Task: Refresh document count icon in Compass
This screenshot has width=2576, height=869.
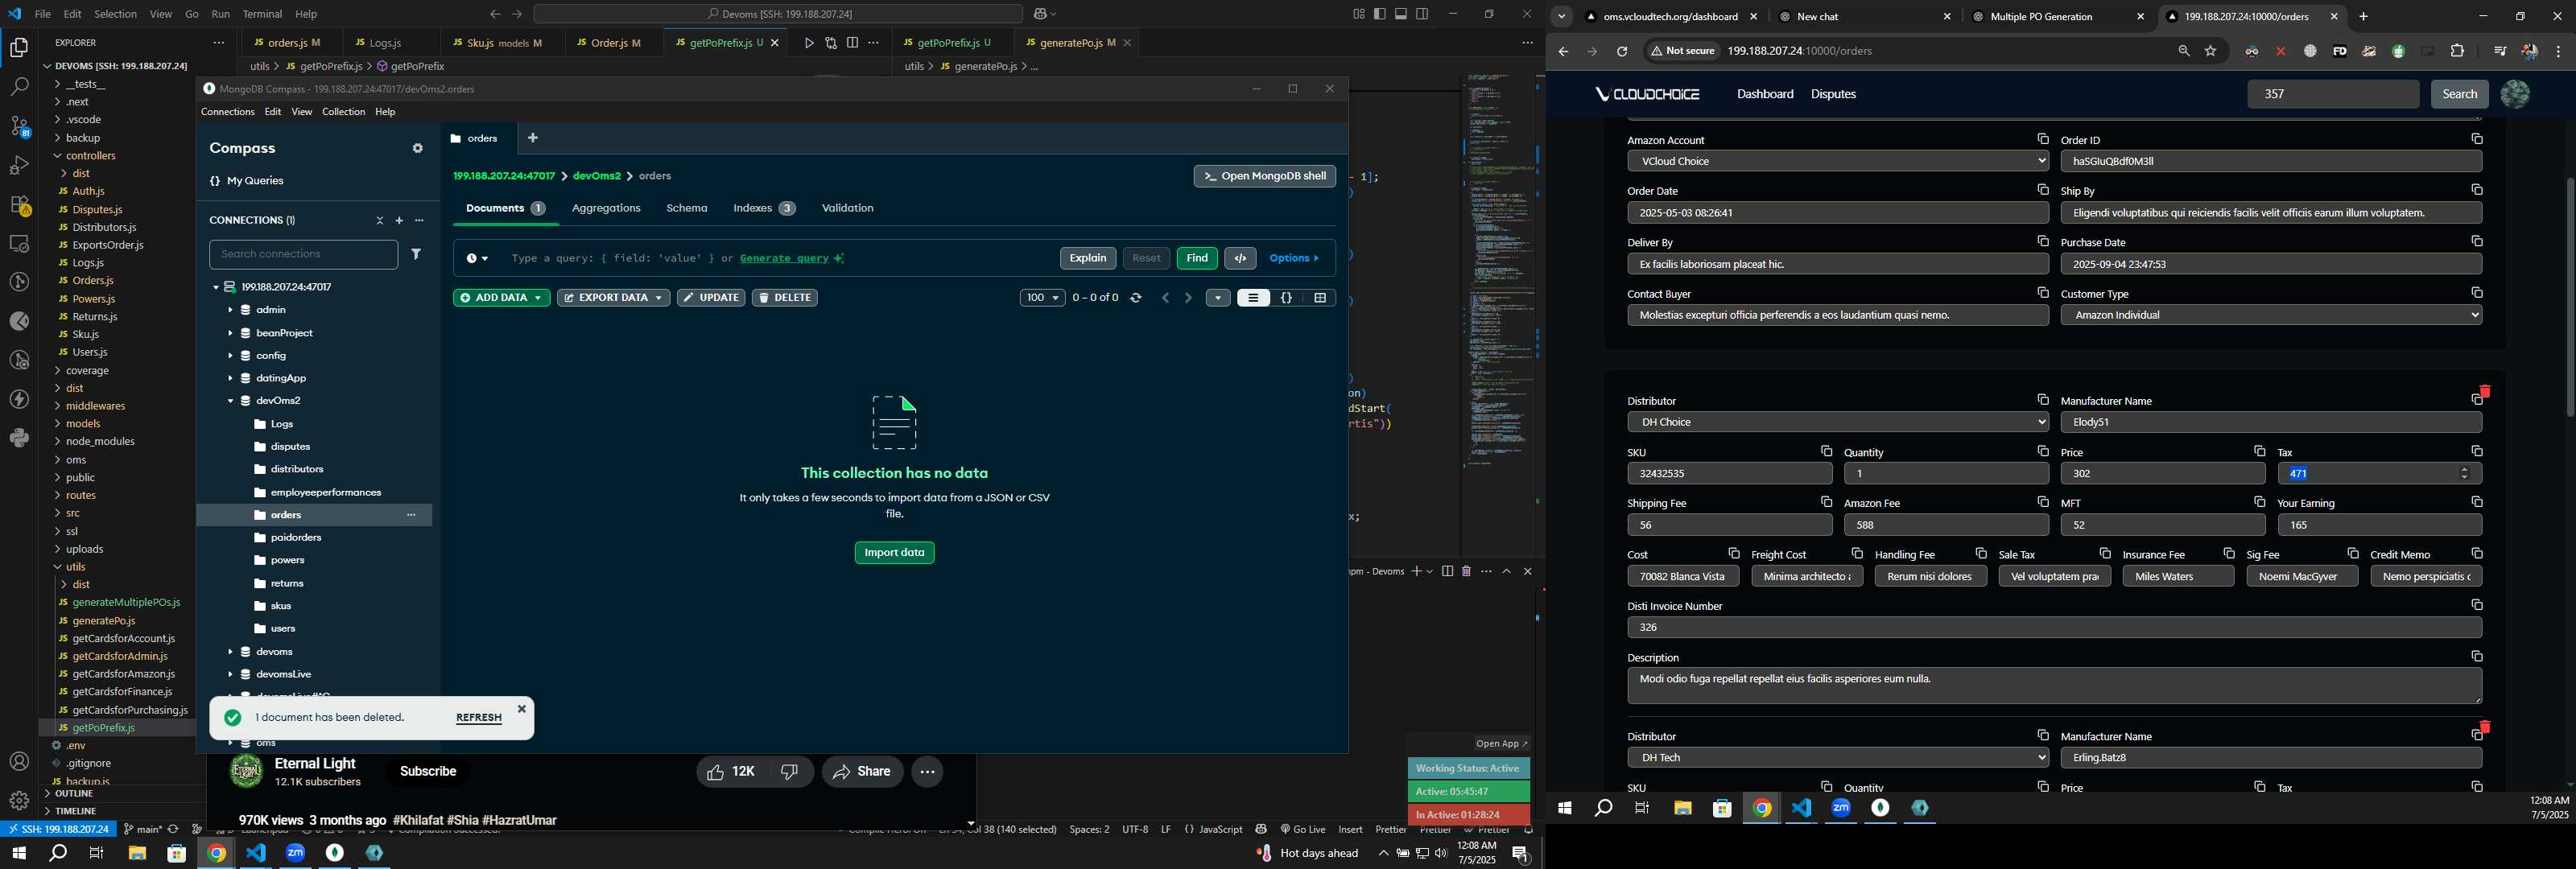Action: coord(1136,298)
